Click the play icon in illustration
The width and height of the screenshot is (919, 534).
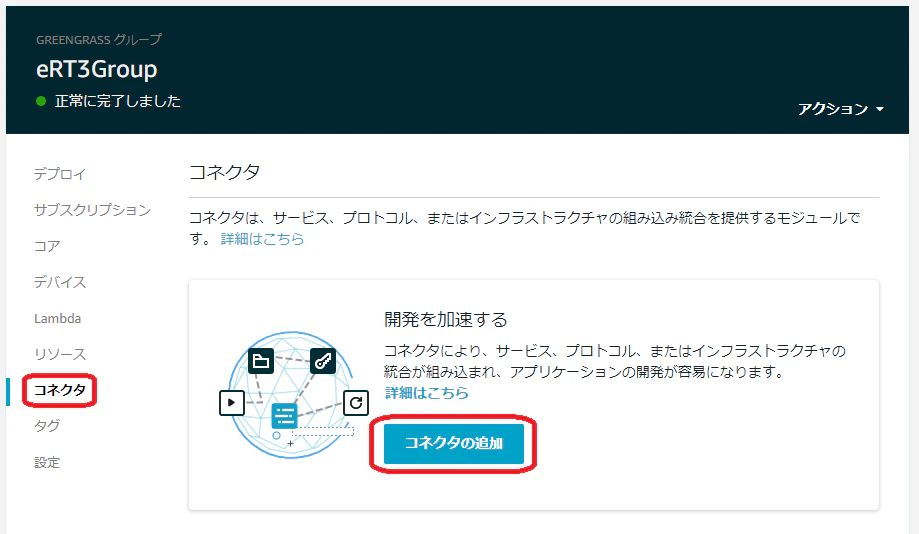pos(232,403)
